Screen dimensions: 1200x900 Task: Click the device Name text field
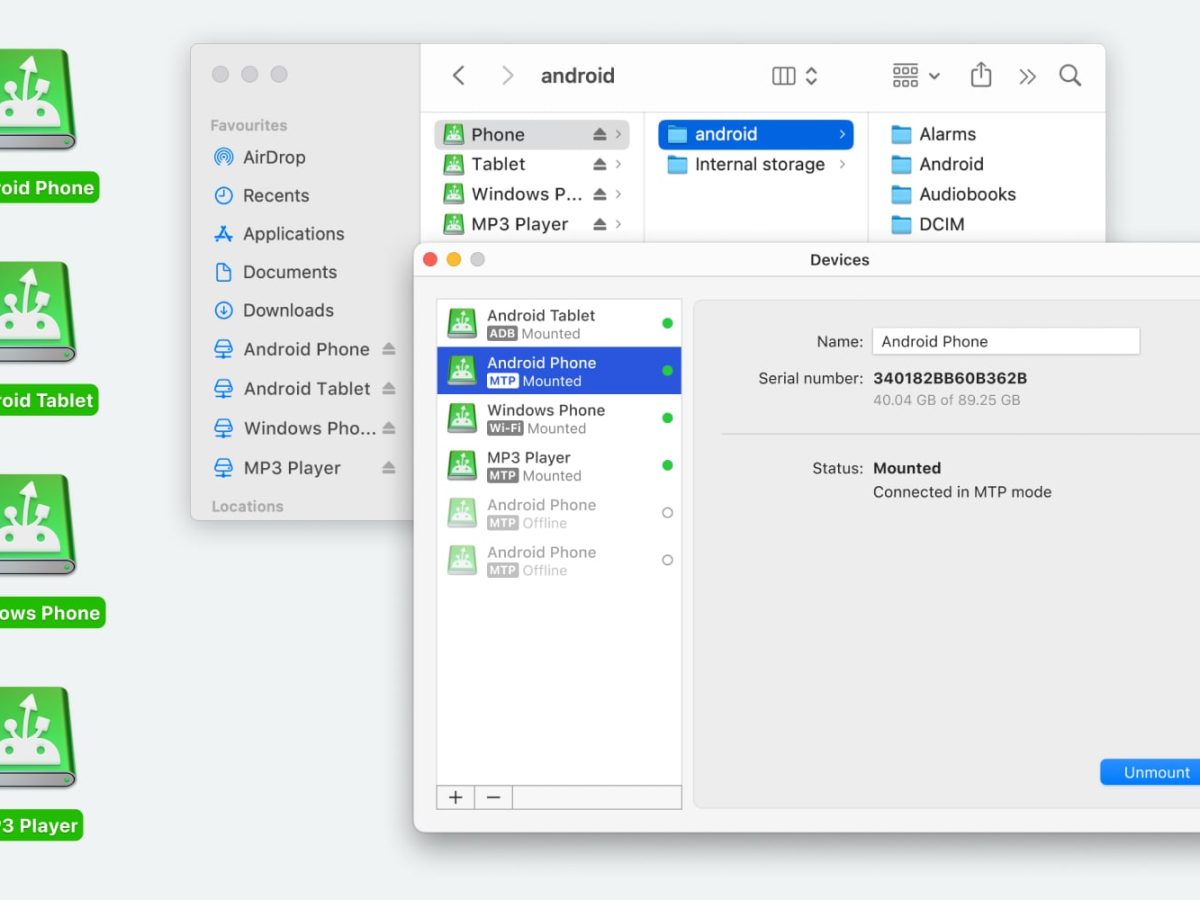[x=1005, y=341]
